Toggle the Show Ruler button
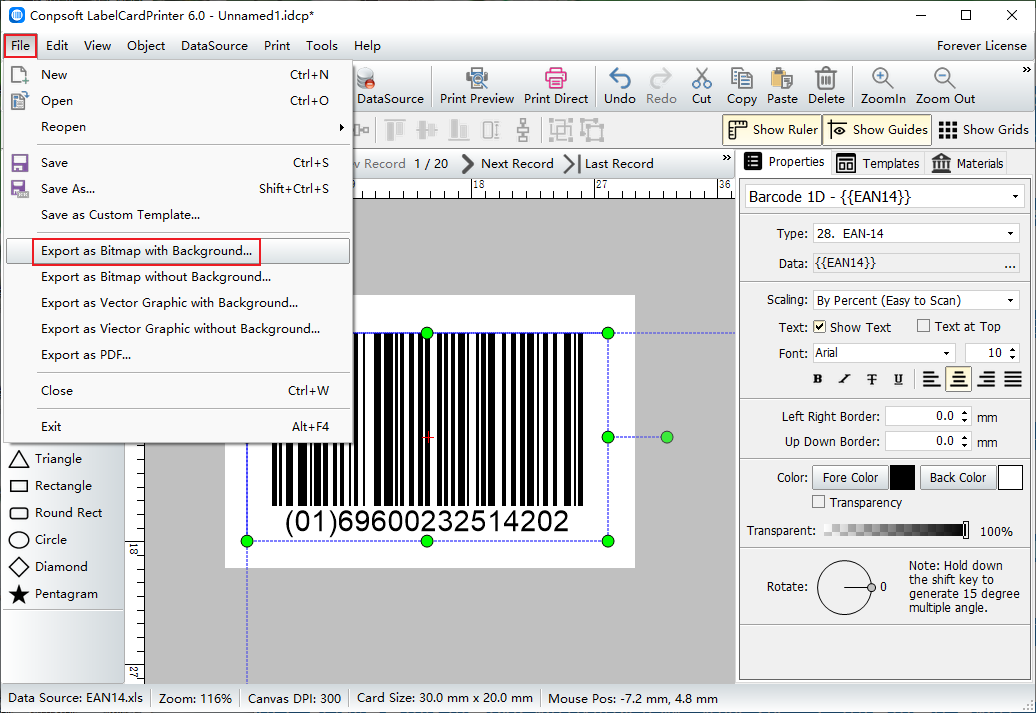Image resolution: width=1036 pixels, height=713 pixels. (772, 130)
